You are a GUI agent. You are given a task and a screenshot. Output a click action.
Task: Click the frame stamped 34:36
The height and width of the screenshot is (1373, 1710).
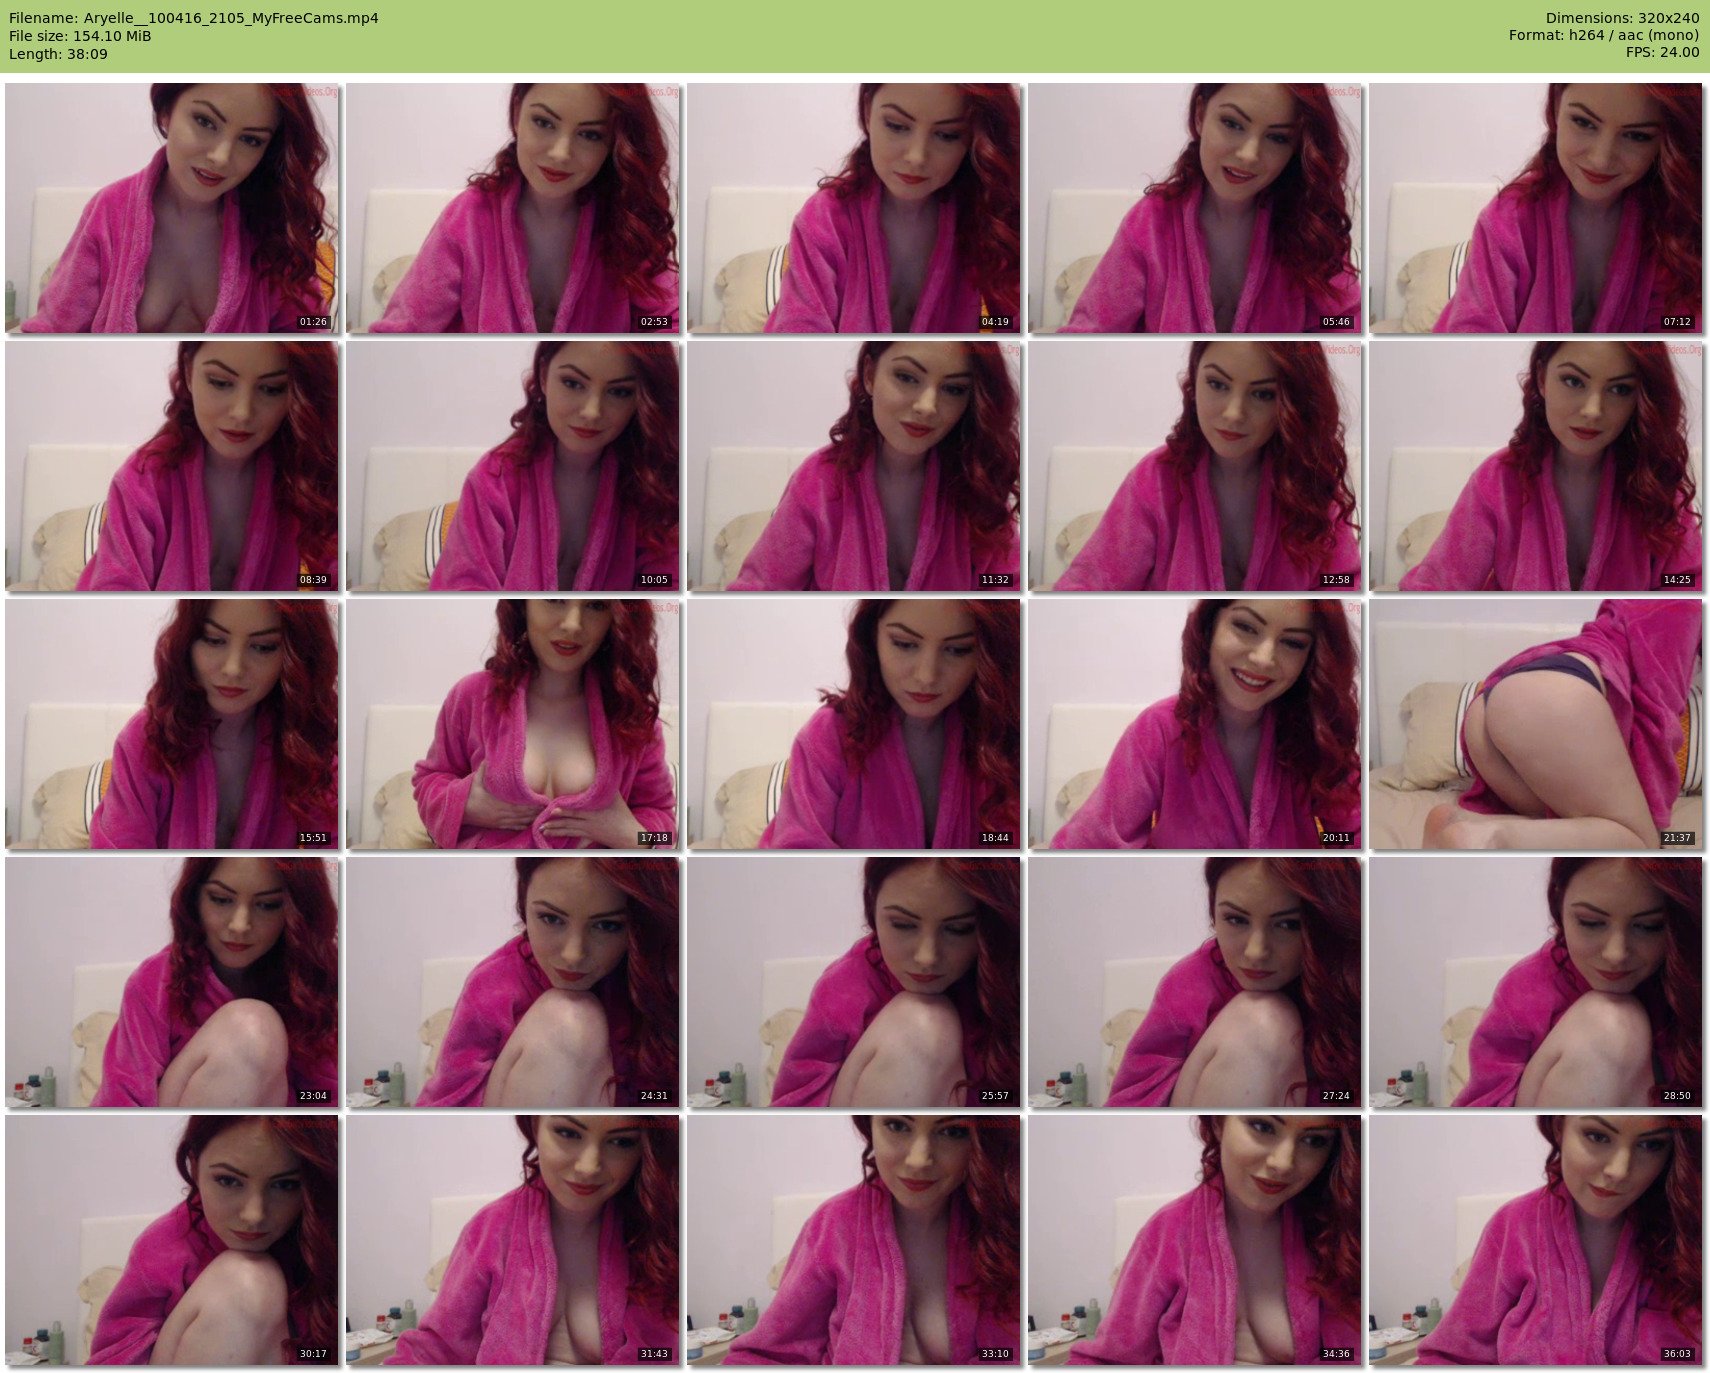tap(1195, 1240)
